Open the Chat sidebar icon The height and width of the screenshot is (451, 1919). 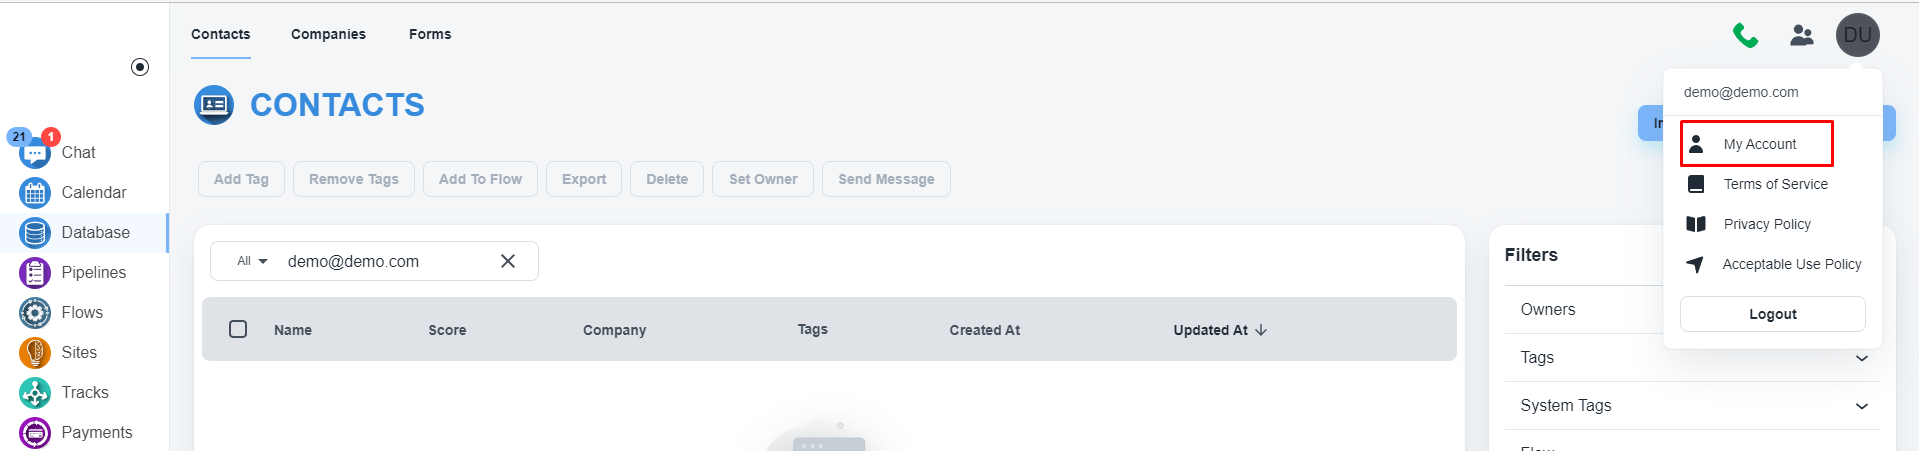pyautogui.click(x=35, y=153)
